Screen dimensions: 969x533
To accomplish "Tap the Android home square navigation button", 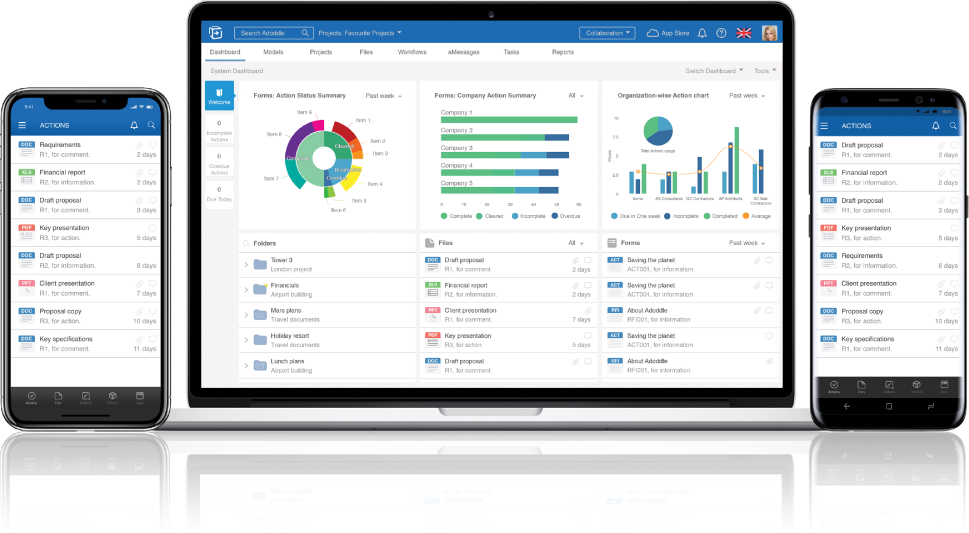I will 889,406.
